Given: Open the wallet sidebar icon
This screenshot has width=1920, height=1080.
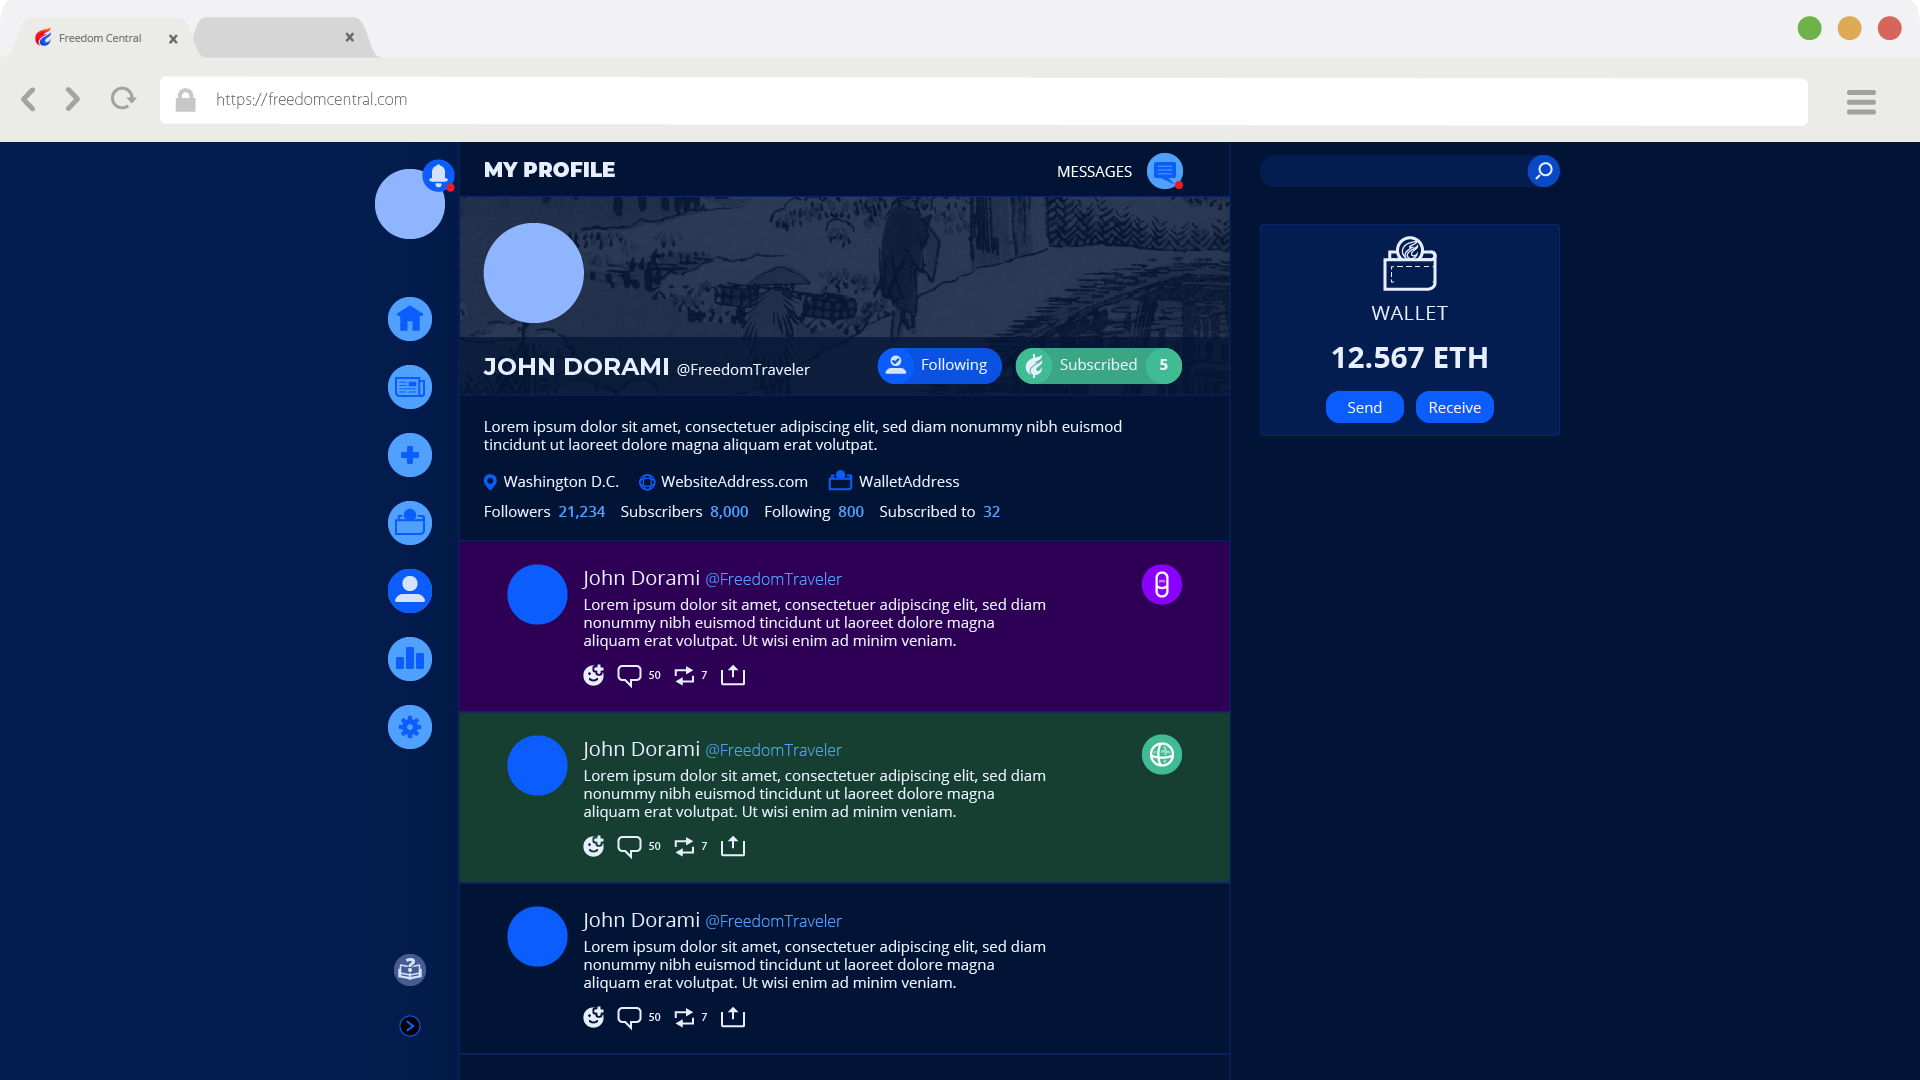Looking at the screenshot, I should pos(410,523).
